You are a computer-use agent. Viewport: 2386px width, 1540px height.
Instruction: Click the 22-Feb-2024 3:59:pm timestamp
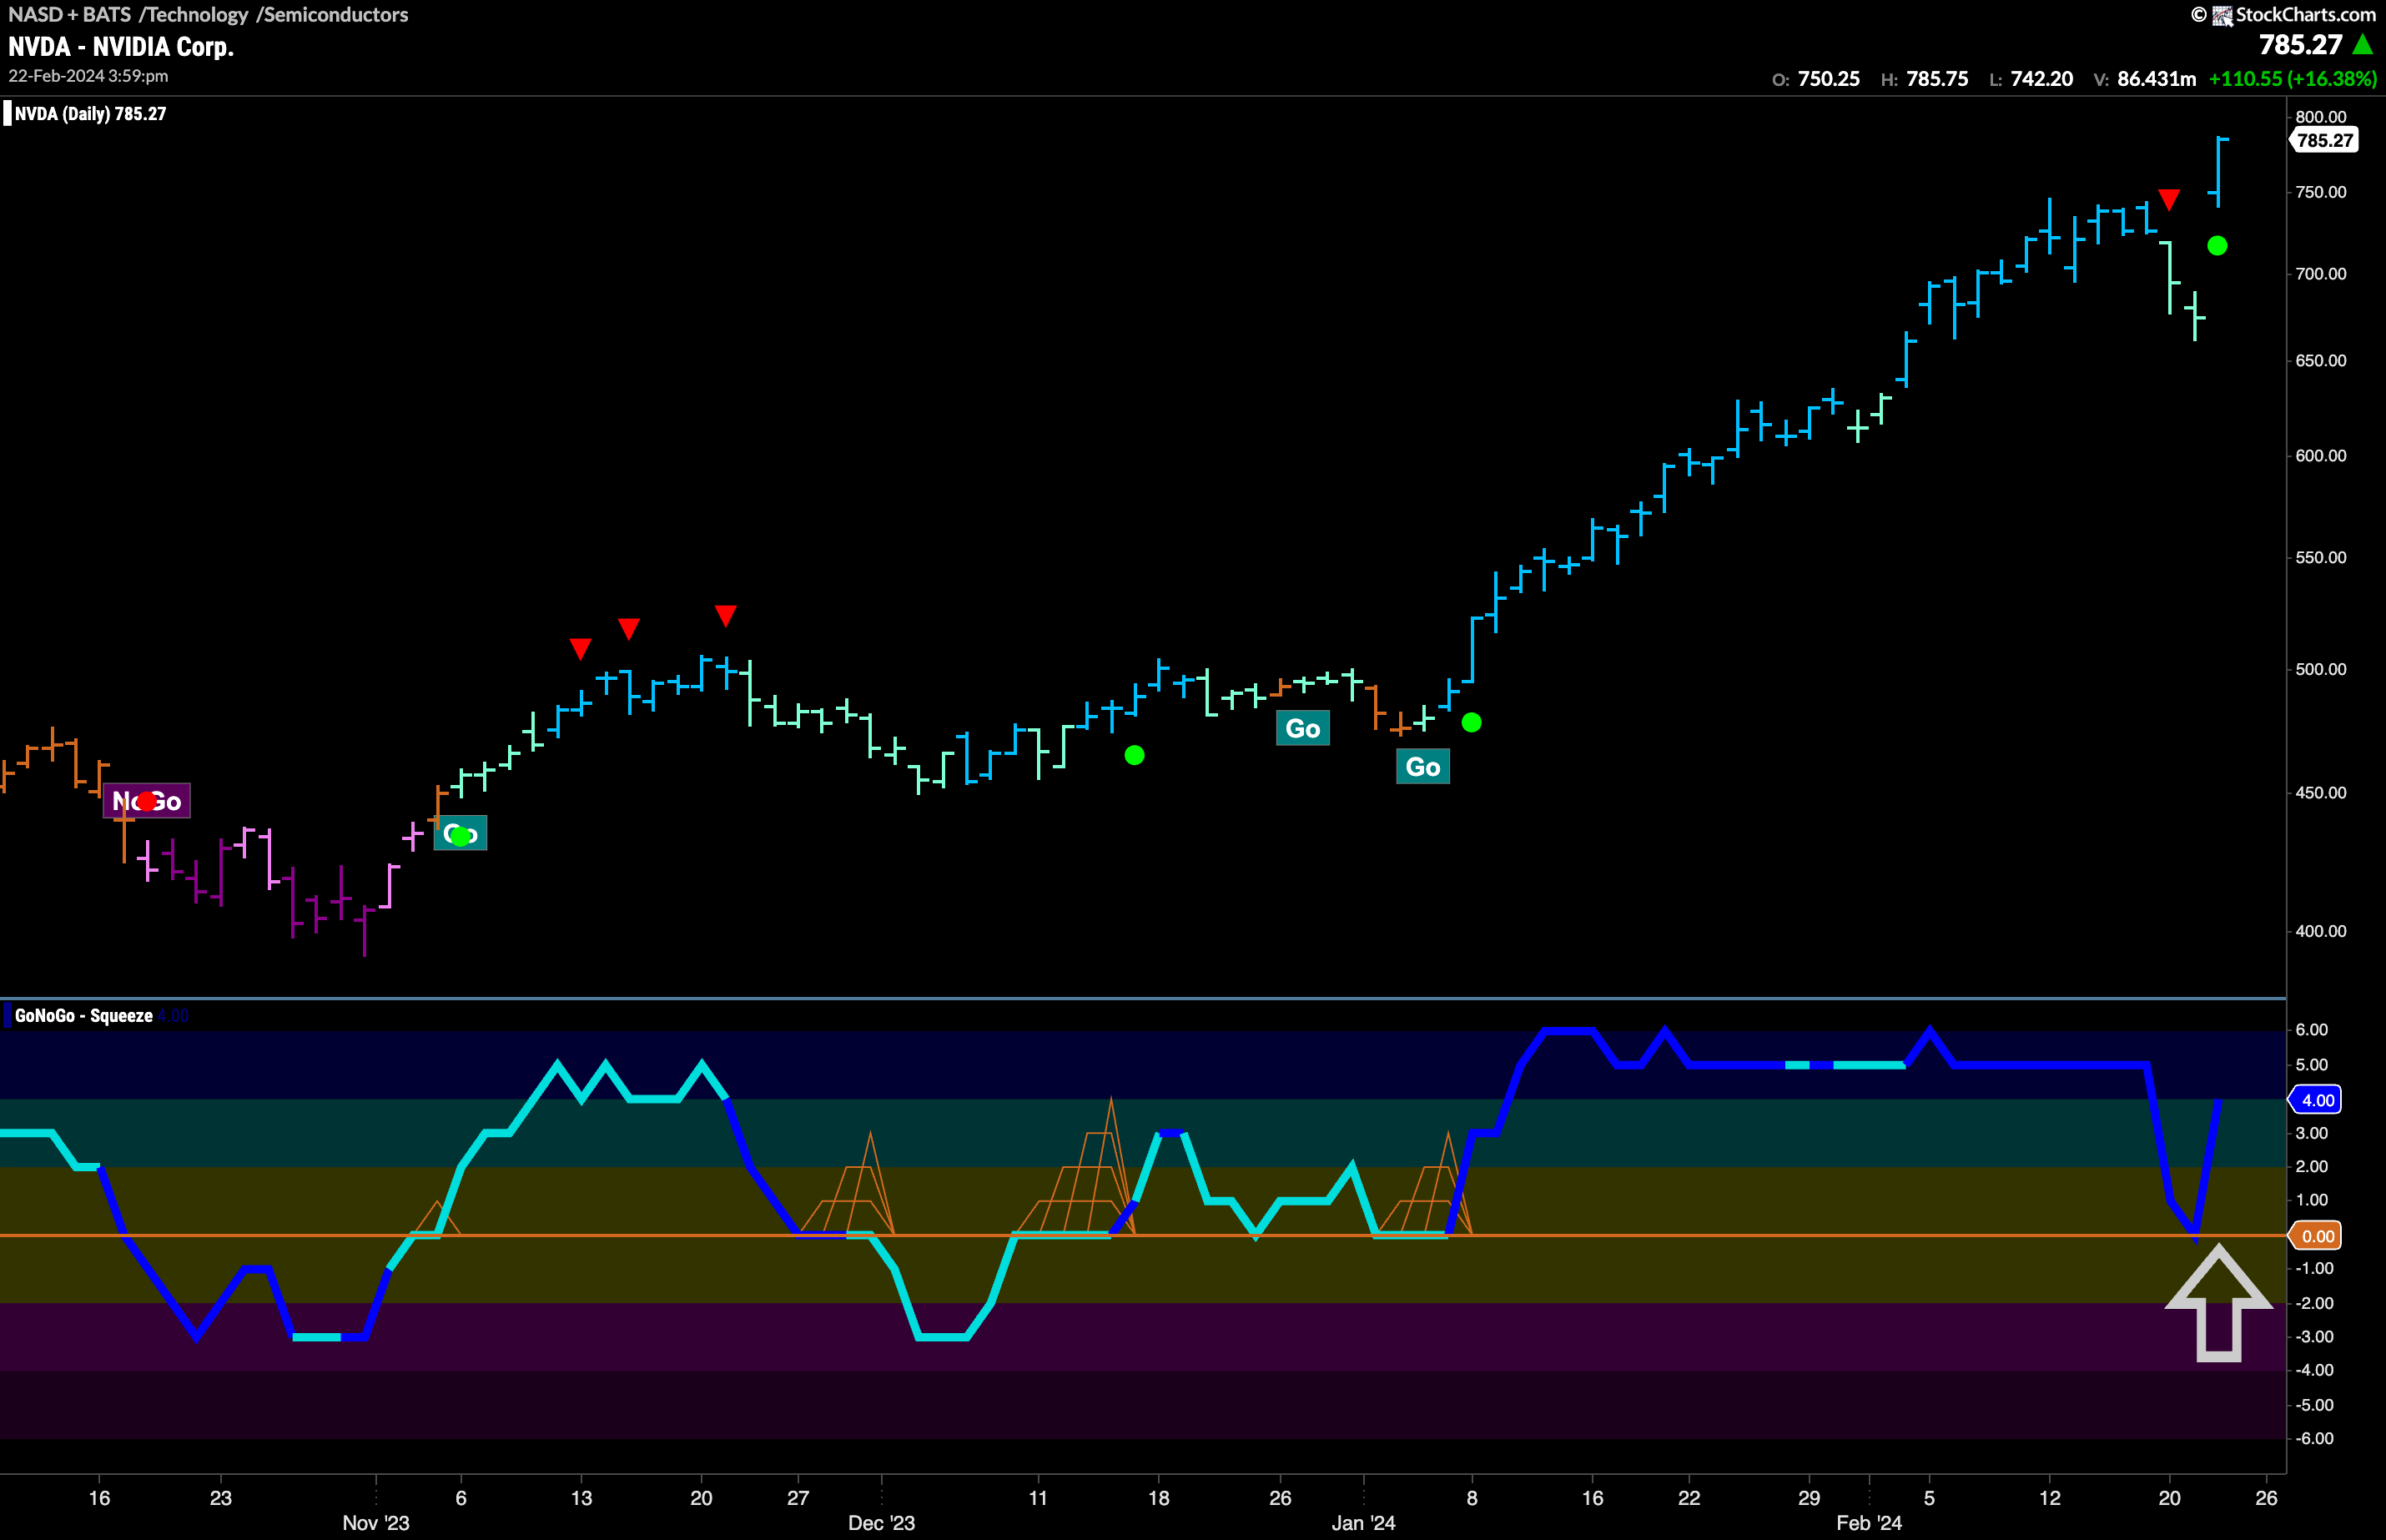click(x=88, y=76)
